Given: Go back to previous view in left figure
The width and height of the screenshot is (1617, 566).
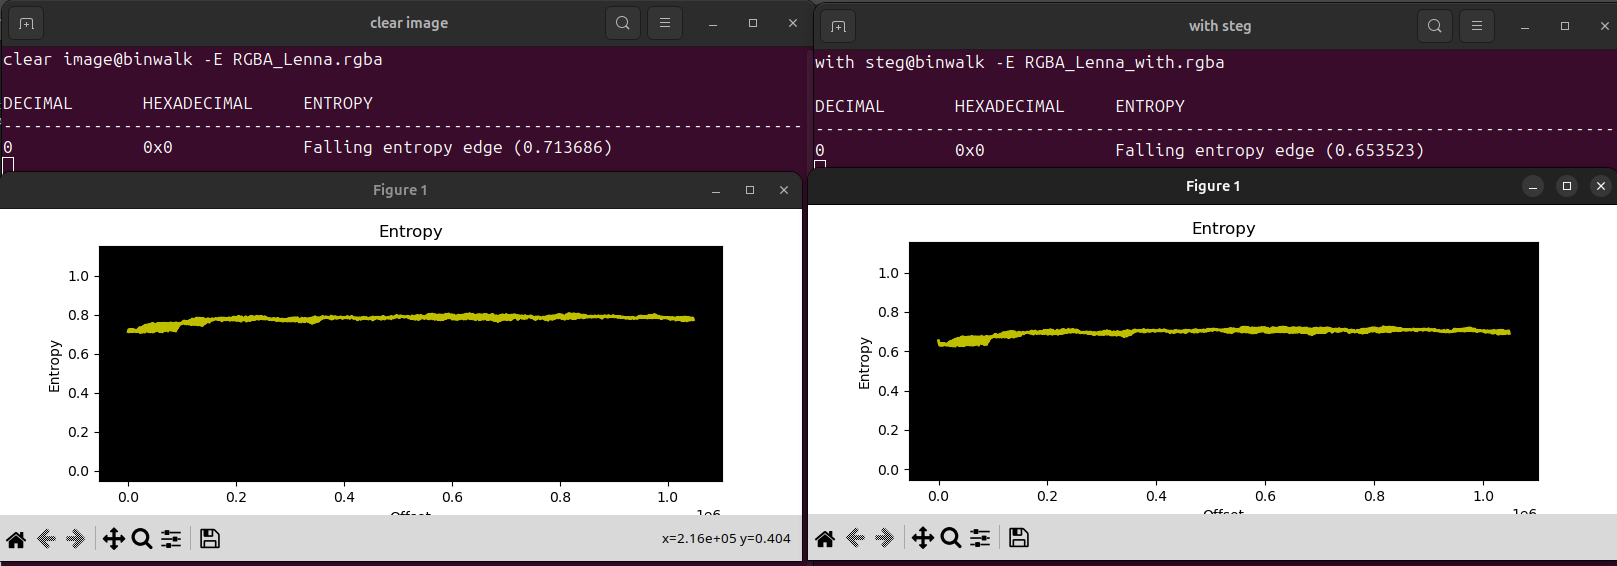Looking at the screenshot, I should tap(46, 539).
